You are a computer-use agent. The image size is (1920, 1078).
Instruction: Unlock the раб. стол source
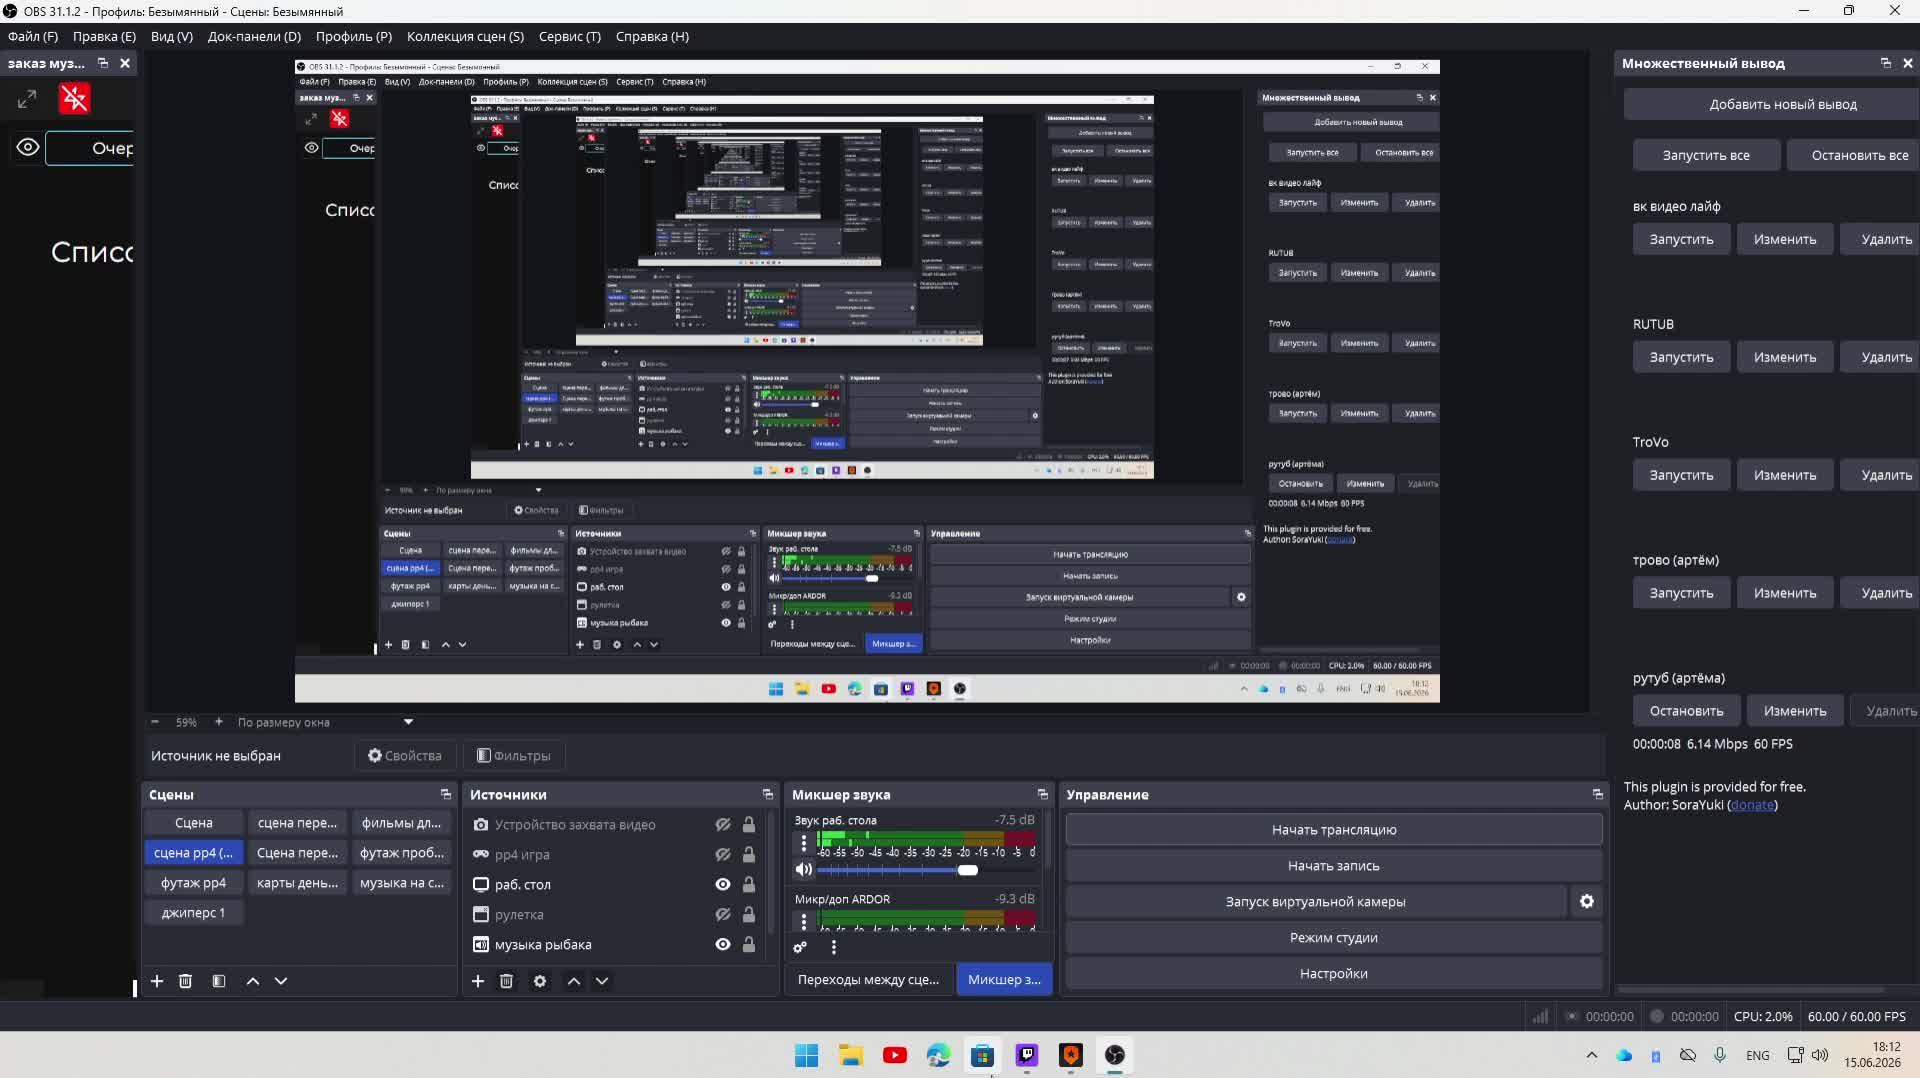pyautogui.click(x=749, y=885)
